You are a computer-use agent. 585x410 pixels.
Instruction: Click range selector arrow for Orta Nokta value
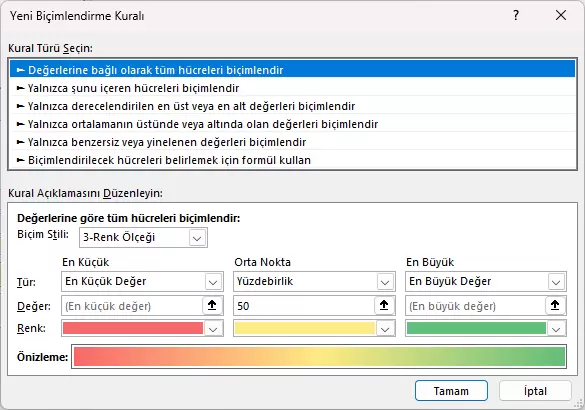(x=384, y=306)
